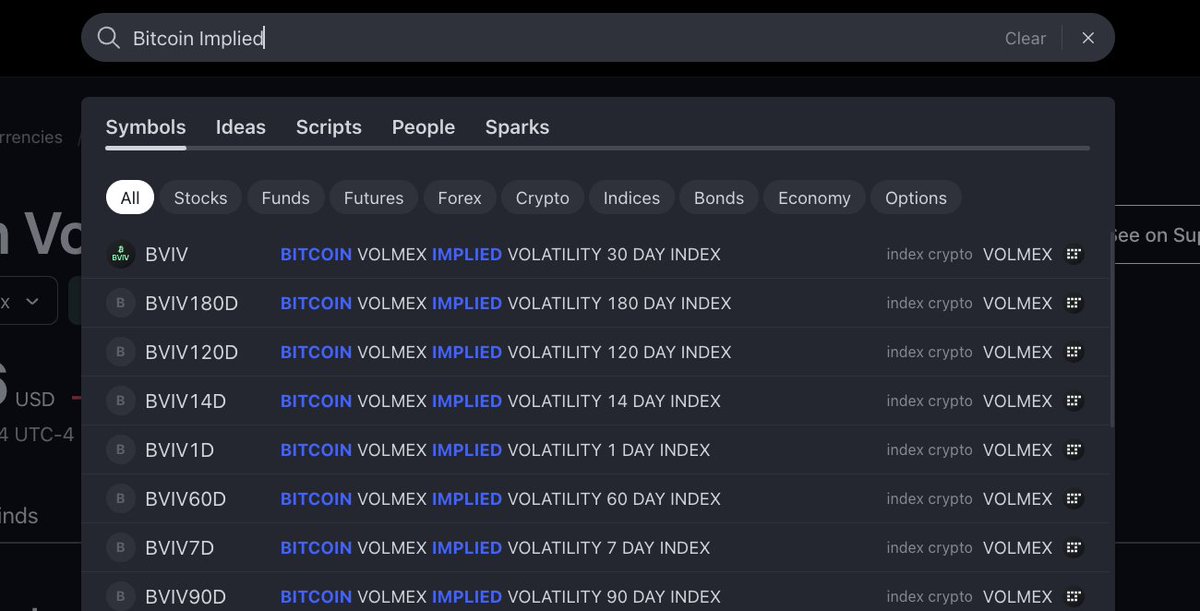Filter results by Funds
1200x611 pixels.
pos(286,198)
